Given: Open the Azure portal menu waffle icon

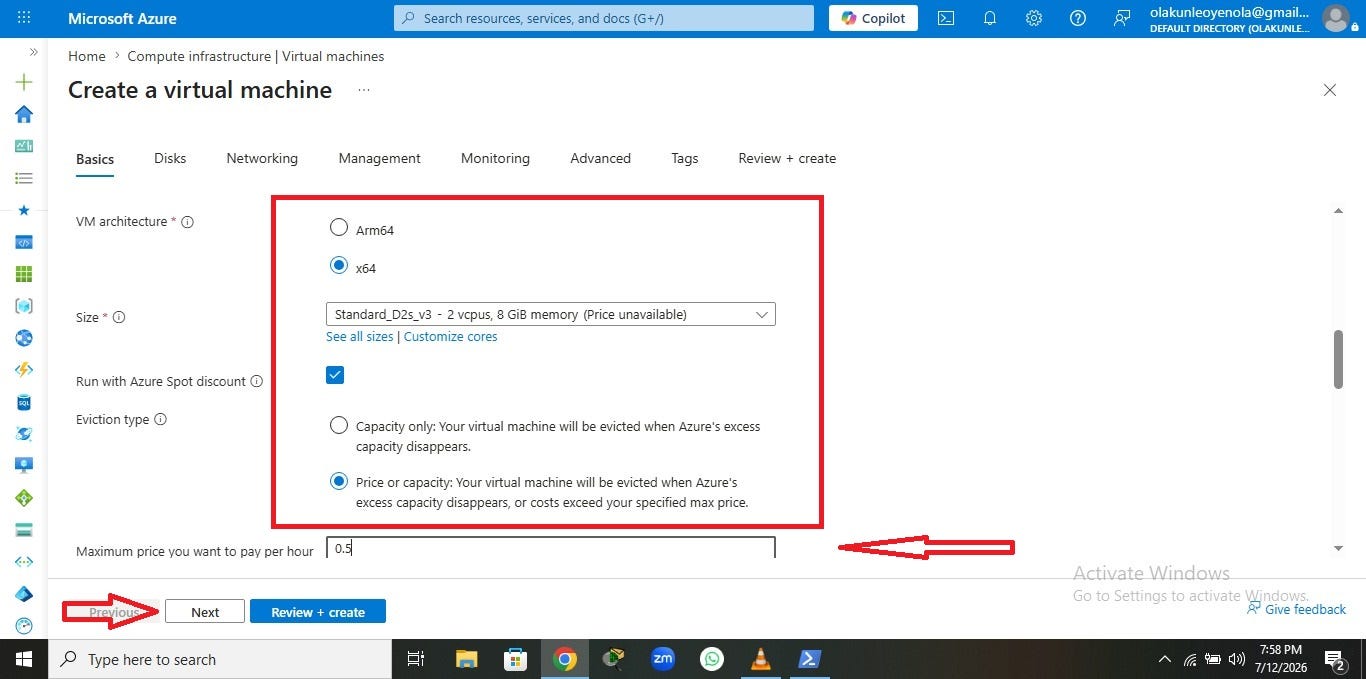Looking at the screenshot, I should (x=24, y=18).
